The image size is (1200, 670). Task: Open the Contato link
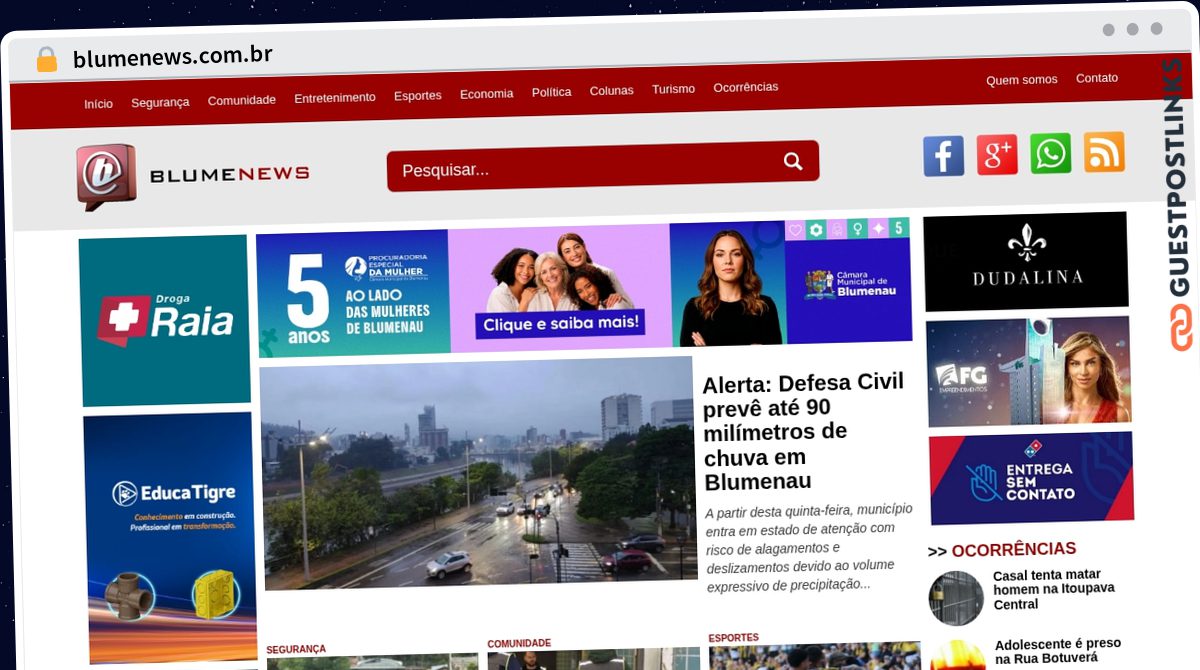click(1097, 78)
